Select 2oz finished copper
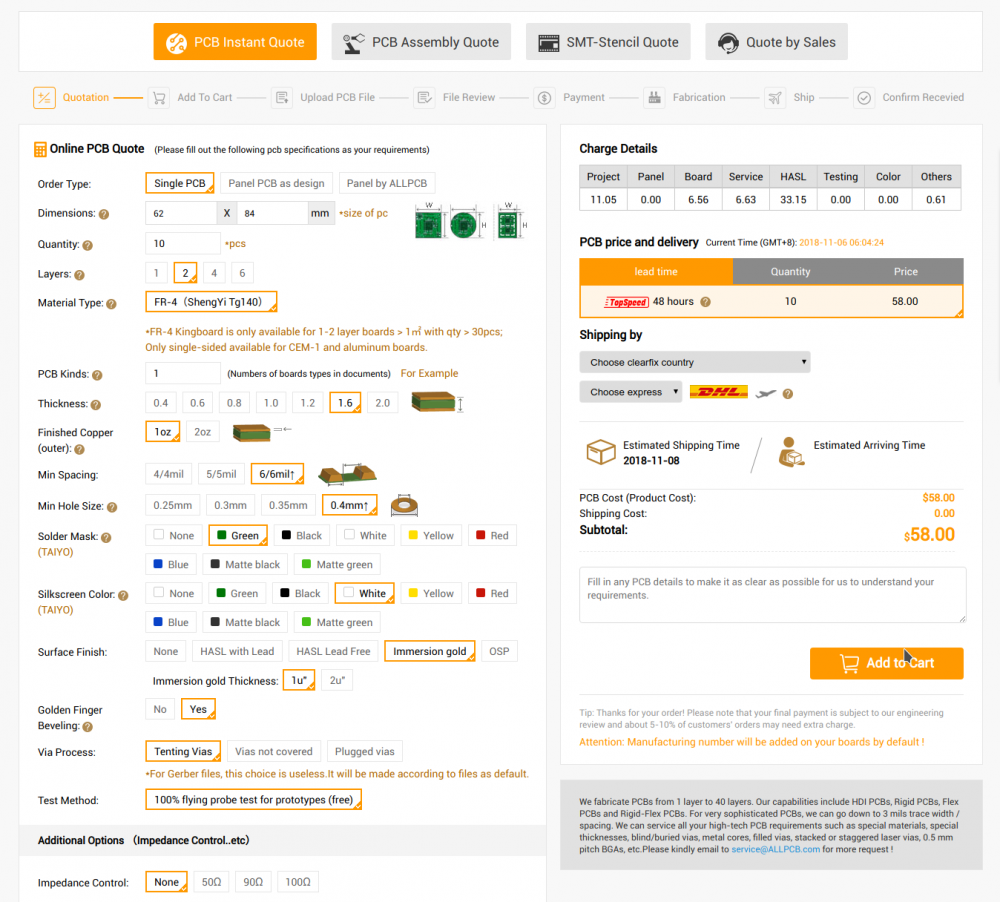The height and width of the screenshot is (902, 1000). pyautogui.click(x=203, y=432)
